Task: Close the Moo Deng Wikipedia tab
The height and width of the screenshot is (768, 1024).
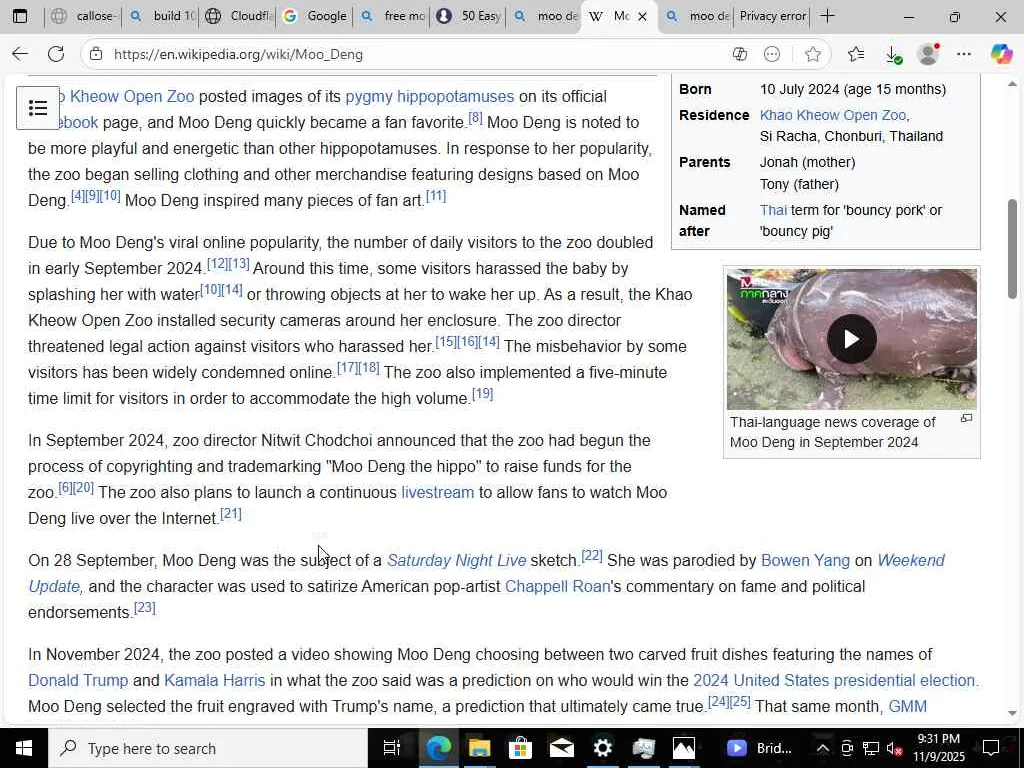Action: tap(643, 17)
